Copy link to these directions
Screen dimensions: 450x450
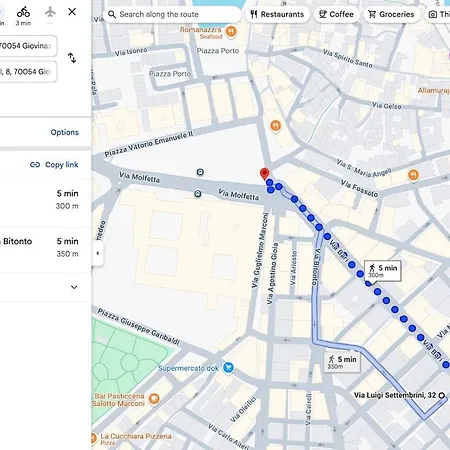click(54, 165)
